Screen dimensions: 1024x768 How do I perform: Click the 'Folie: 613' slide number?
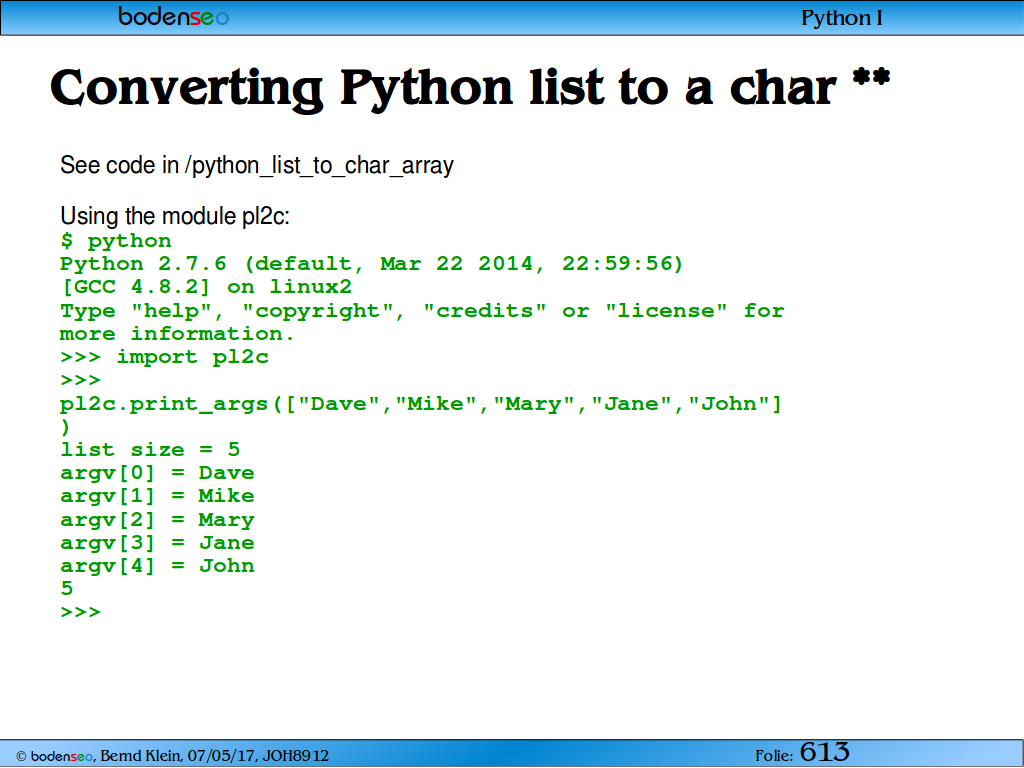[803, 752]
